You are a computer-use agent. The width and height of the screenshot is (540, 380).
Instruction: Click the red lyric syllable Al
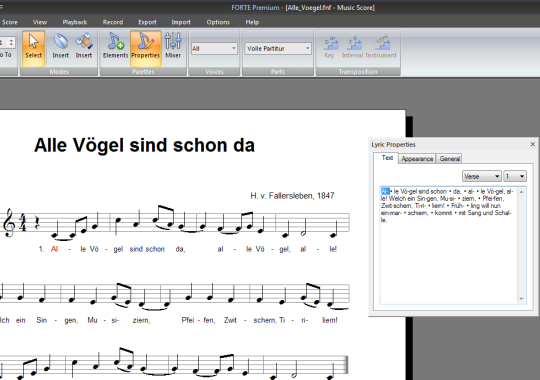[x=54, y=249]
